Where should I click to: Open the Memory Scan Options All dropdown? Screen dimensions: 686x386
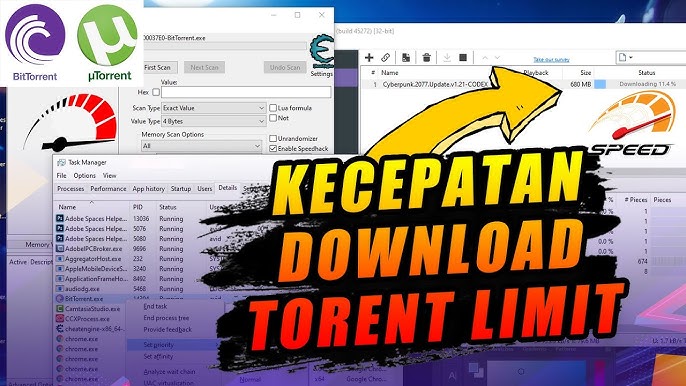click(x=201, y=146)
